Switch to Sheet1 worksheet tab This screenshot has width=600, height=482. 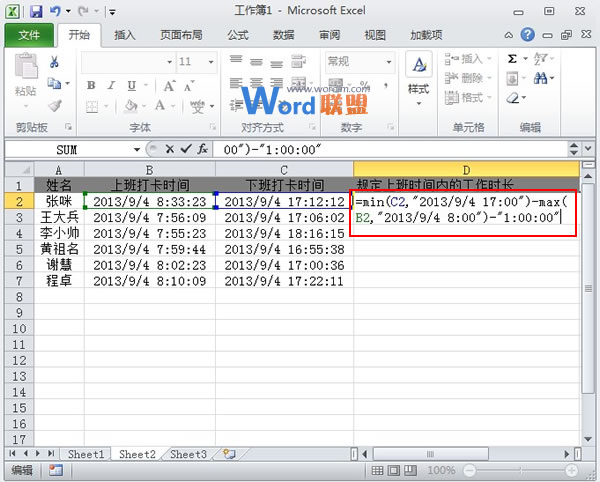[86, 454]
